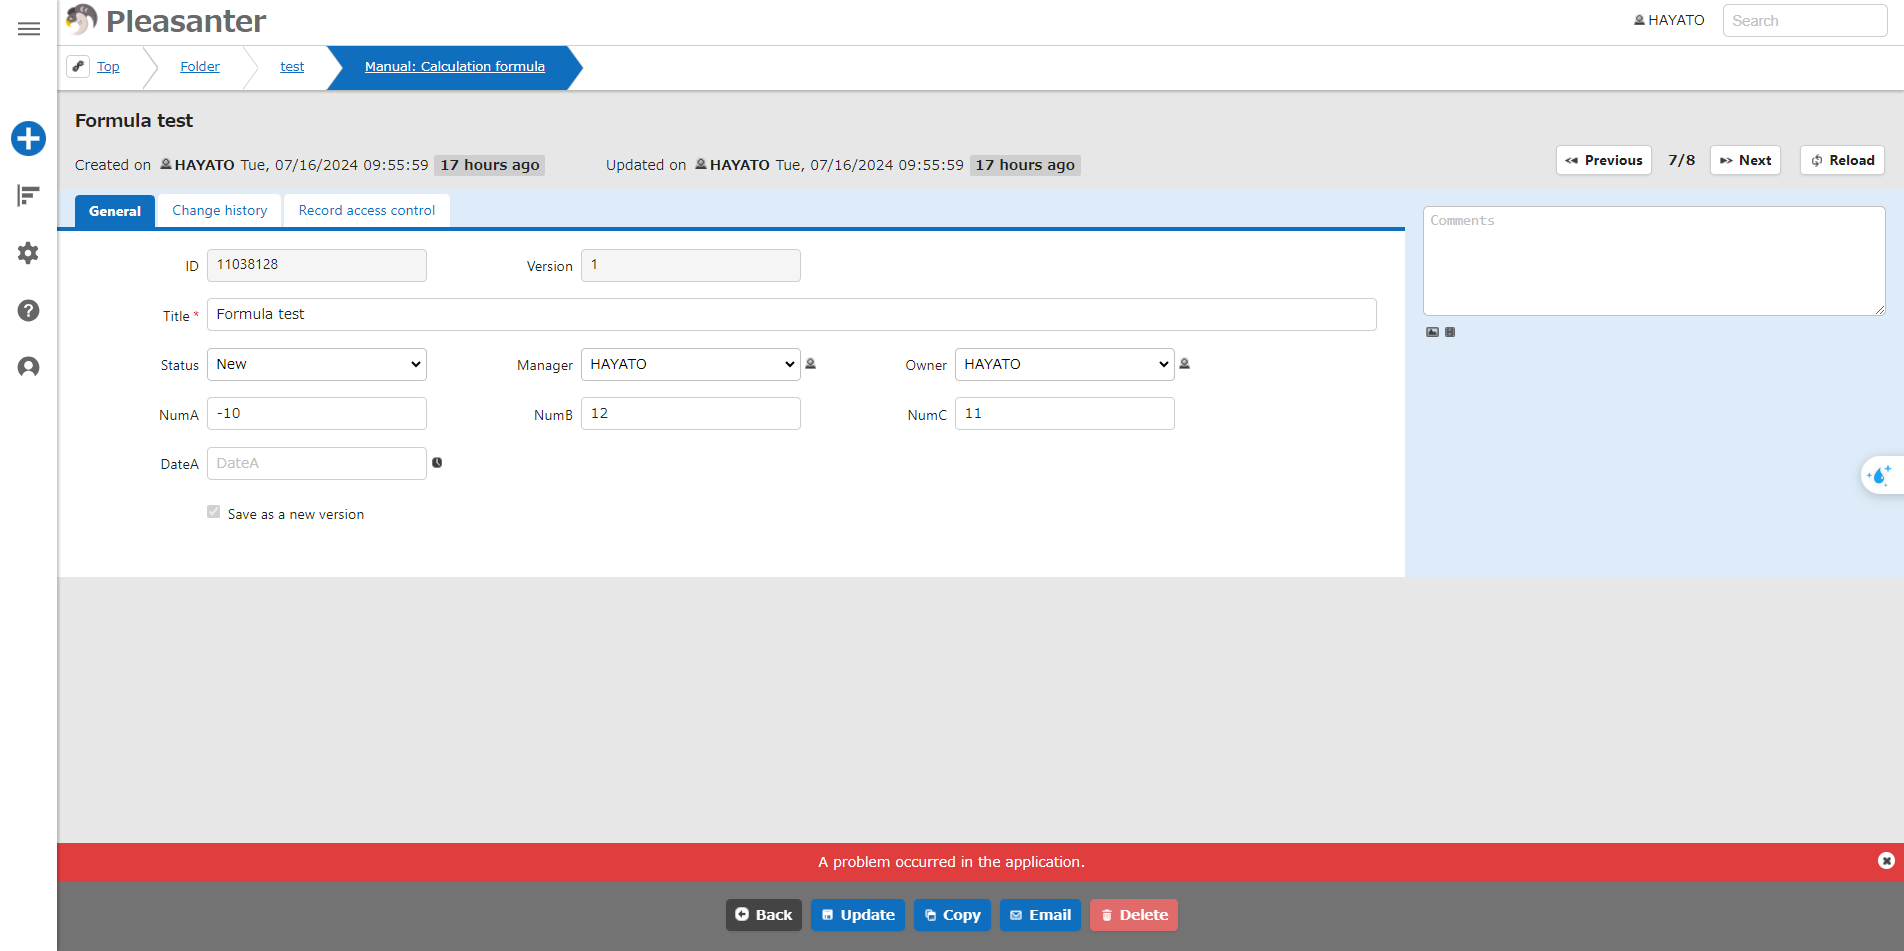Screen dimensions: 1904x951
Task: Click into the Comments text area
Action: coord(1654,261)
